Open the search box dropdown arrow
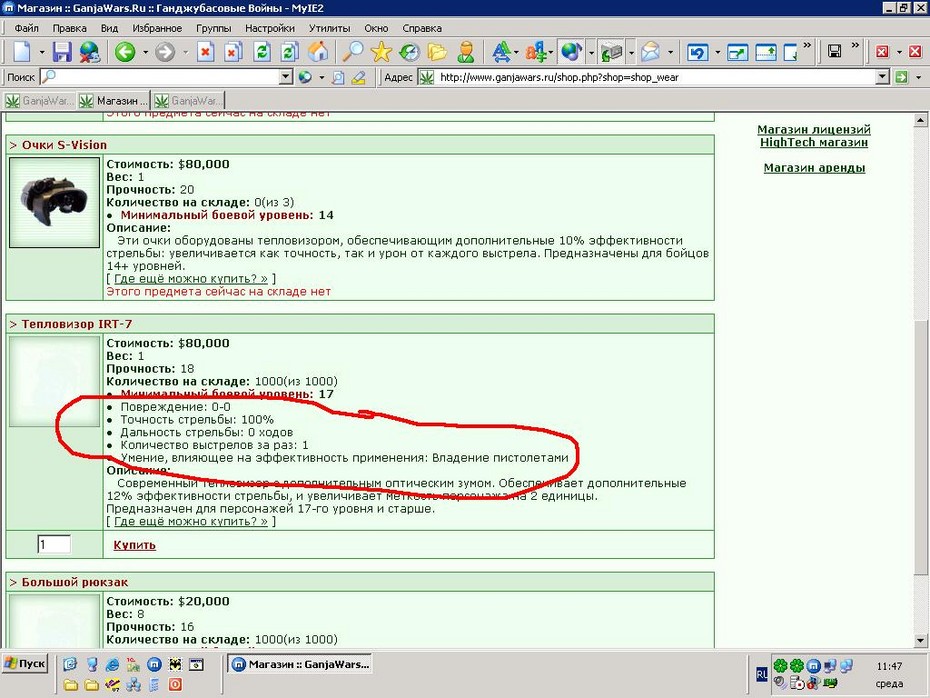930x698 pixels. [x=286, y=77]
